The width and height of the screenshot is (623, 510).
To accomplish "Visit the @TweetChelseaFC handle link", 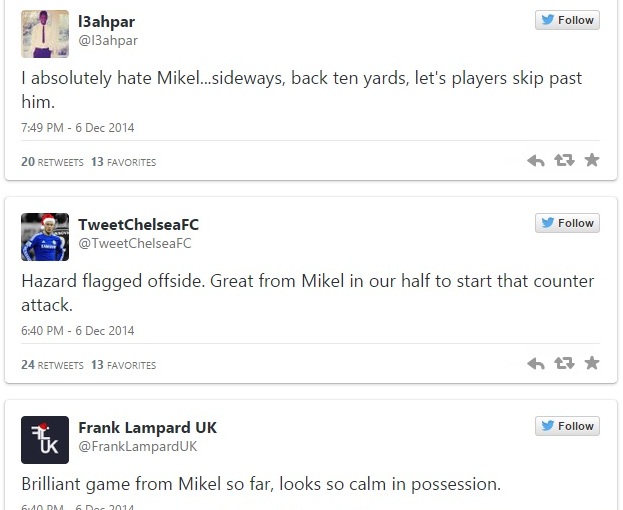I will (x=134, y=244).
